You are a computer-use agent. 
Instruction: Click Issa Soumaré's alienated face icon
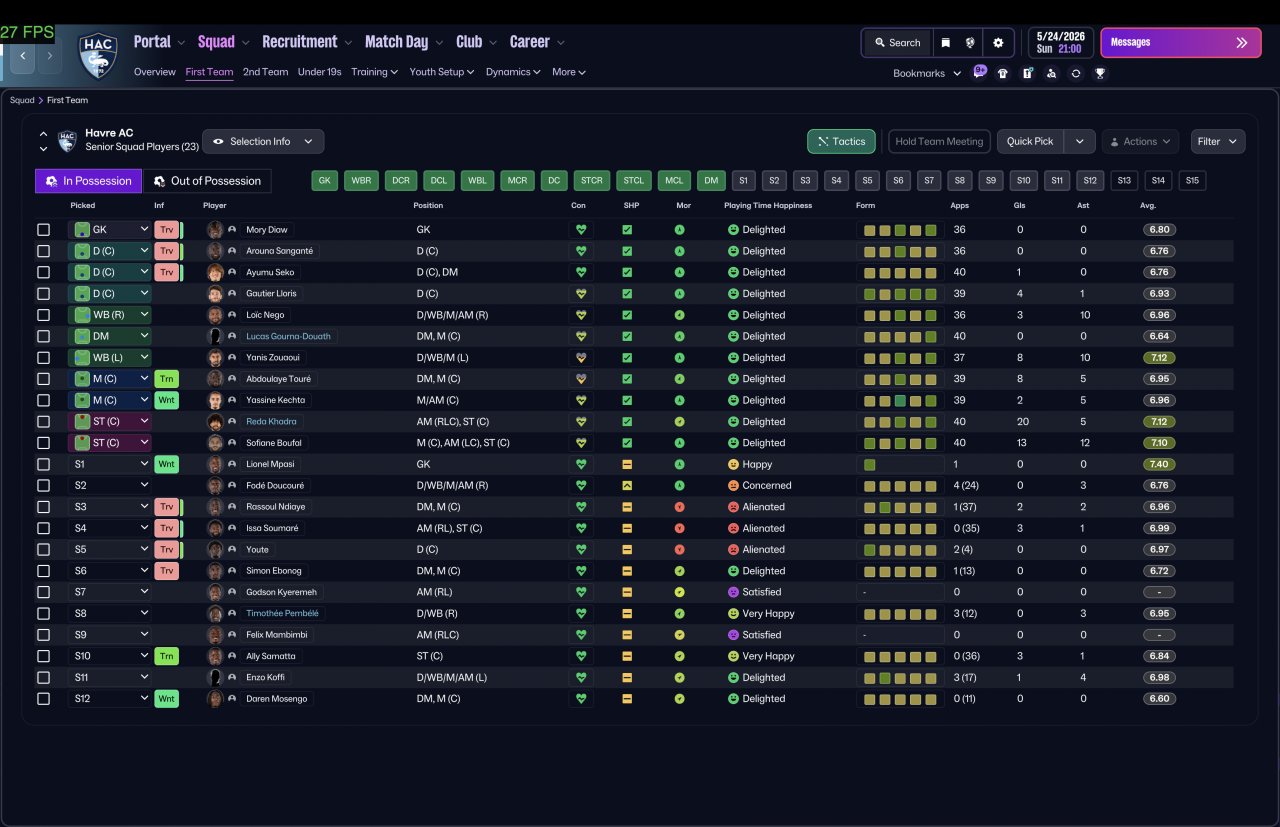click(733, 528)
